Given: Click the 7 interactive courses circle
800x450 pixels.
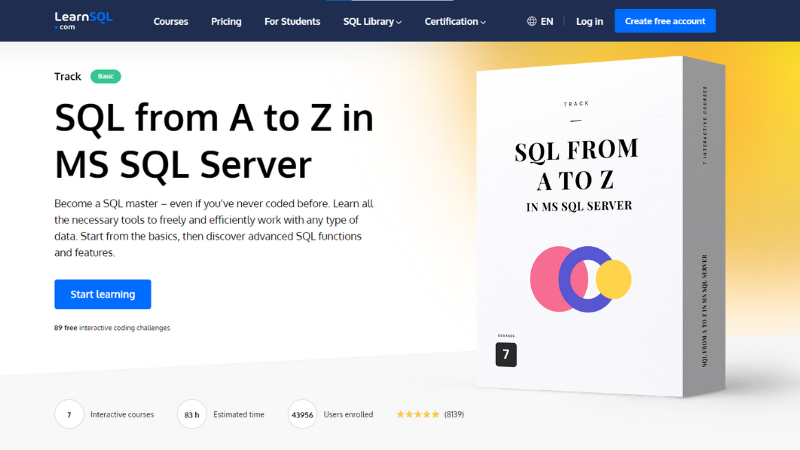Looking at the screenshot, I should tap(69, 414).
